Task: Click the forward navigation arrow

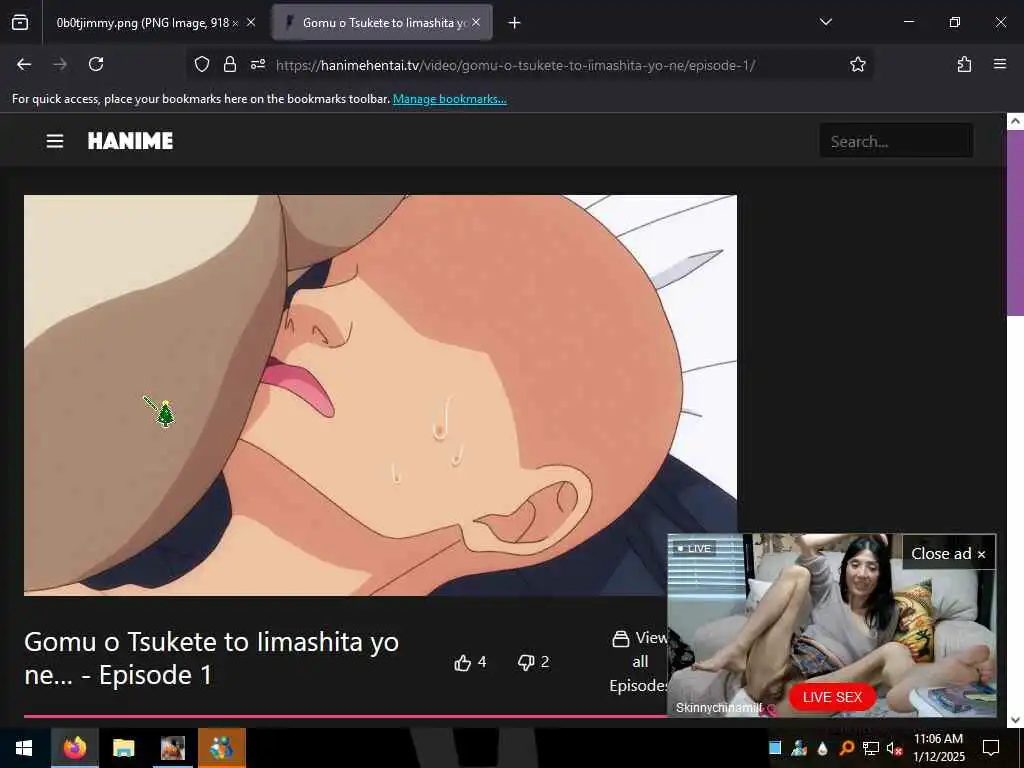Action: tap(60, 64)
